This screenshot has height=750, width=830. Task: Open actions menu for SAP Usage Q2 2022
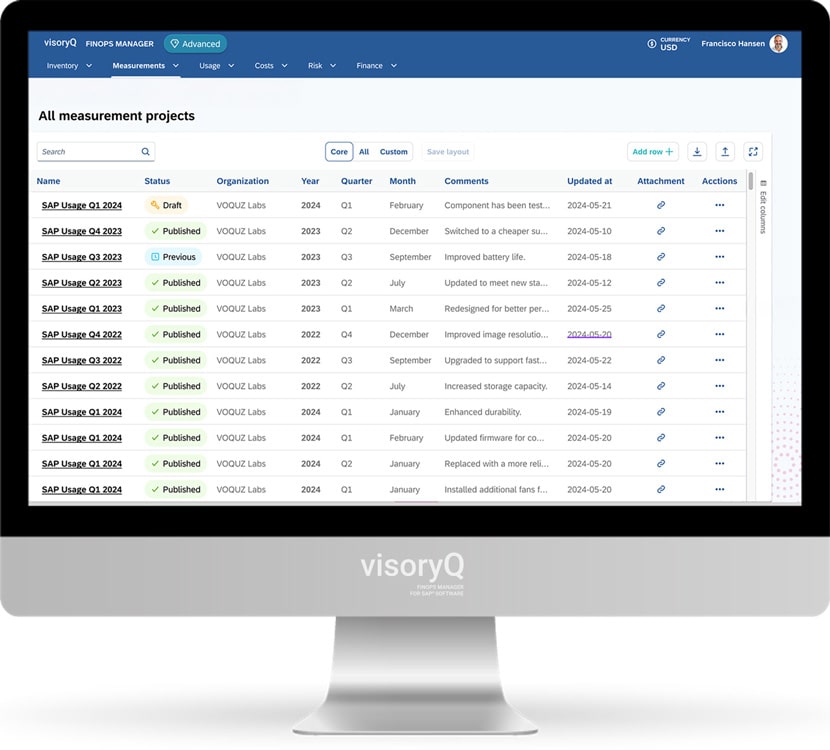pyautogui.click(x=719, y=386)
